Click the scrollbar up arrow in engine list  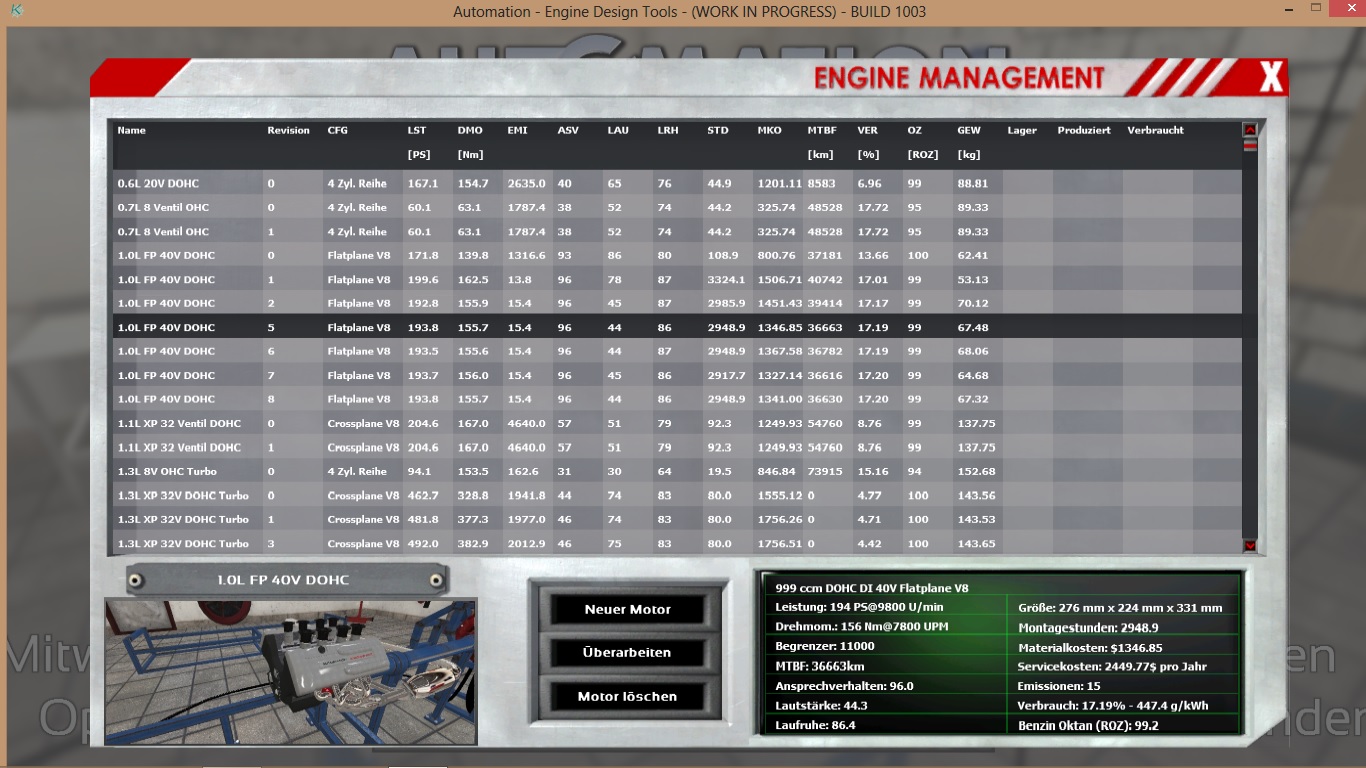(x=1249, y=129)
